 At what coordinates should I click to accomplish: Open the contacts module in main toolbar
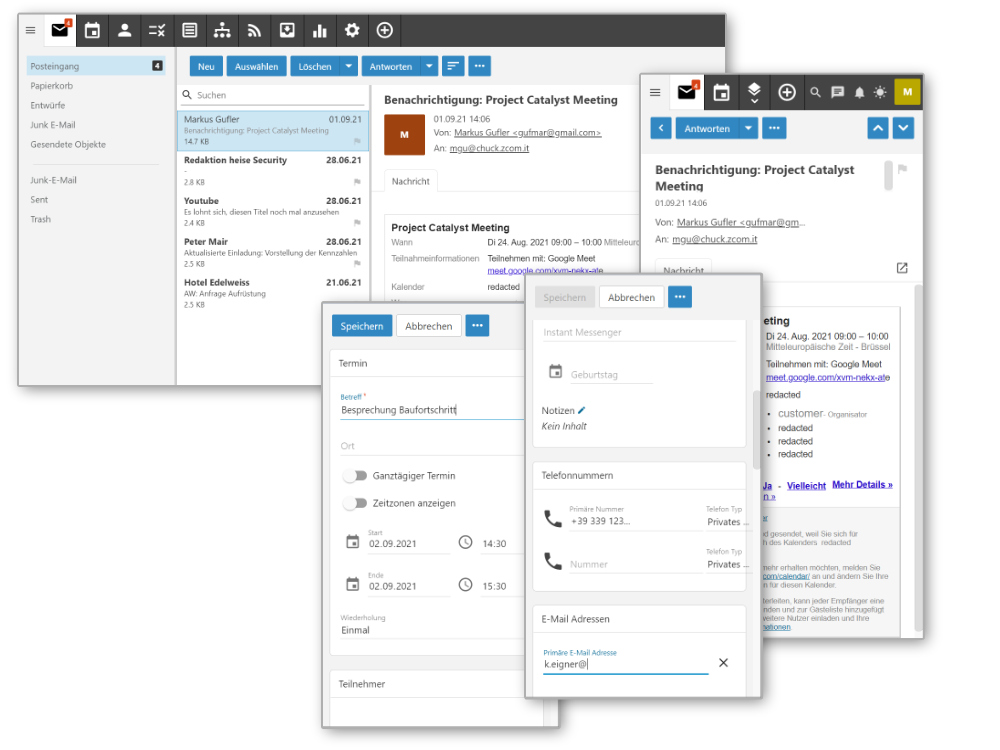(x=124, y=30)
